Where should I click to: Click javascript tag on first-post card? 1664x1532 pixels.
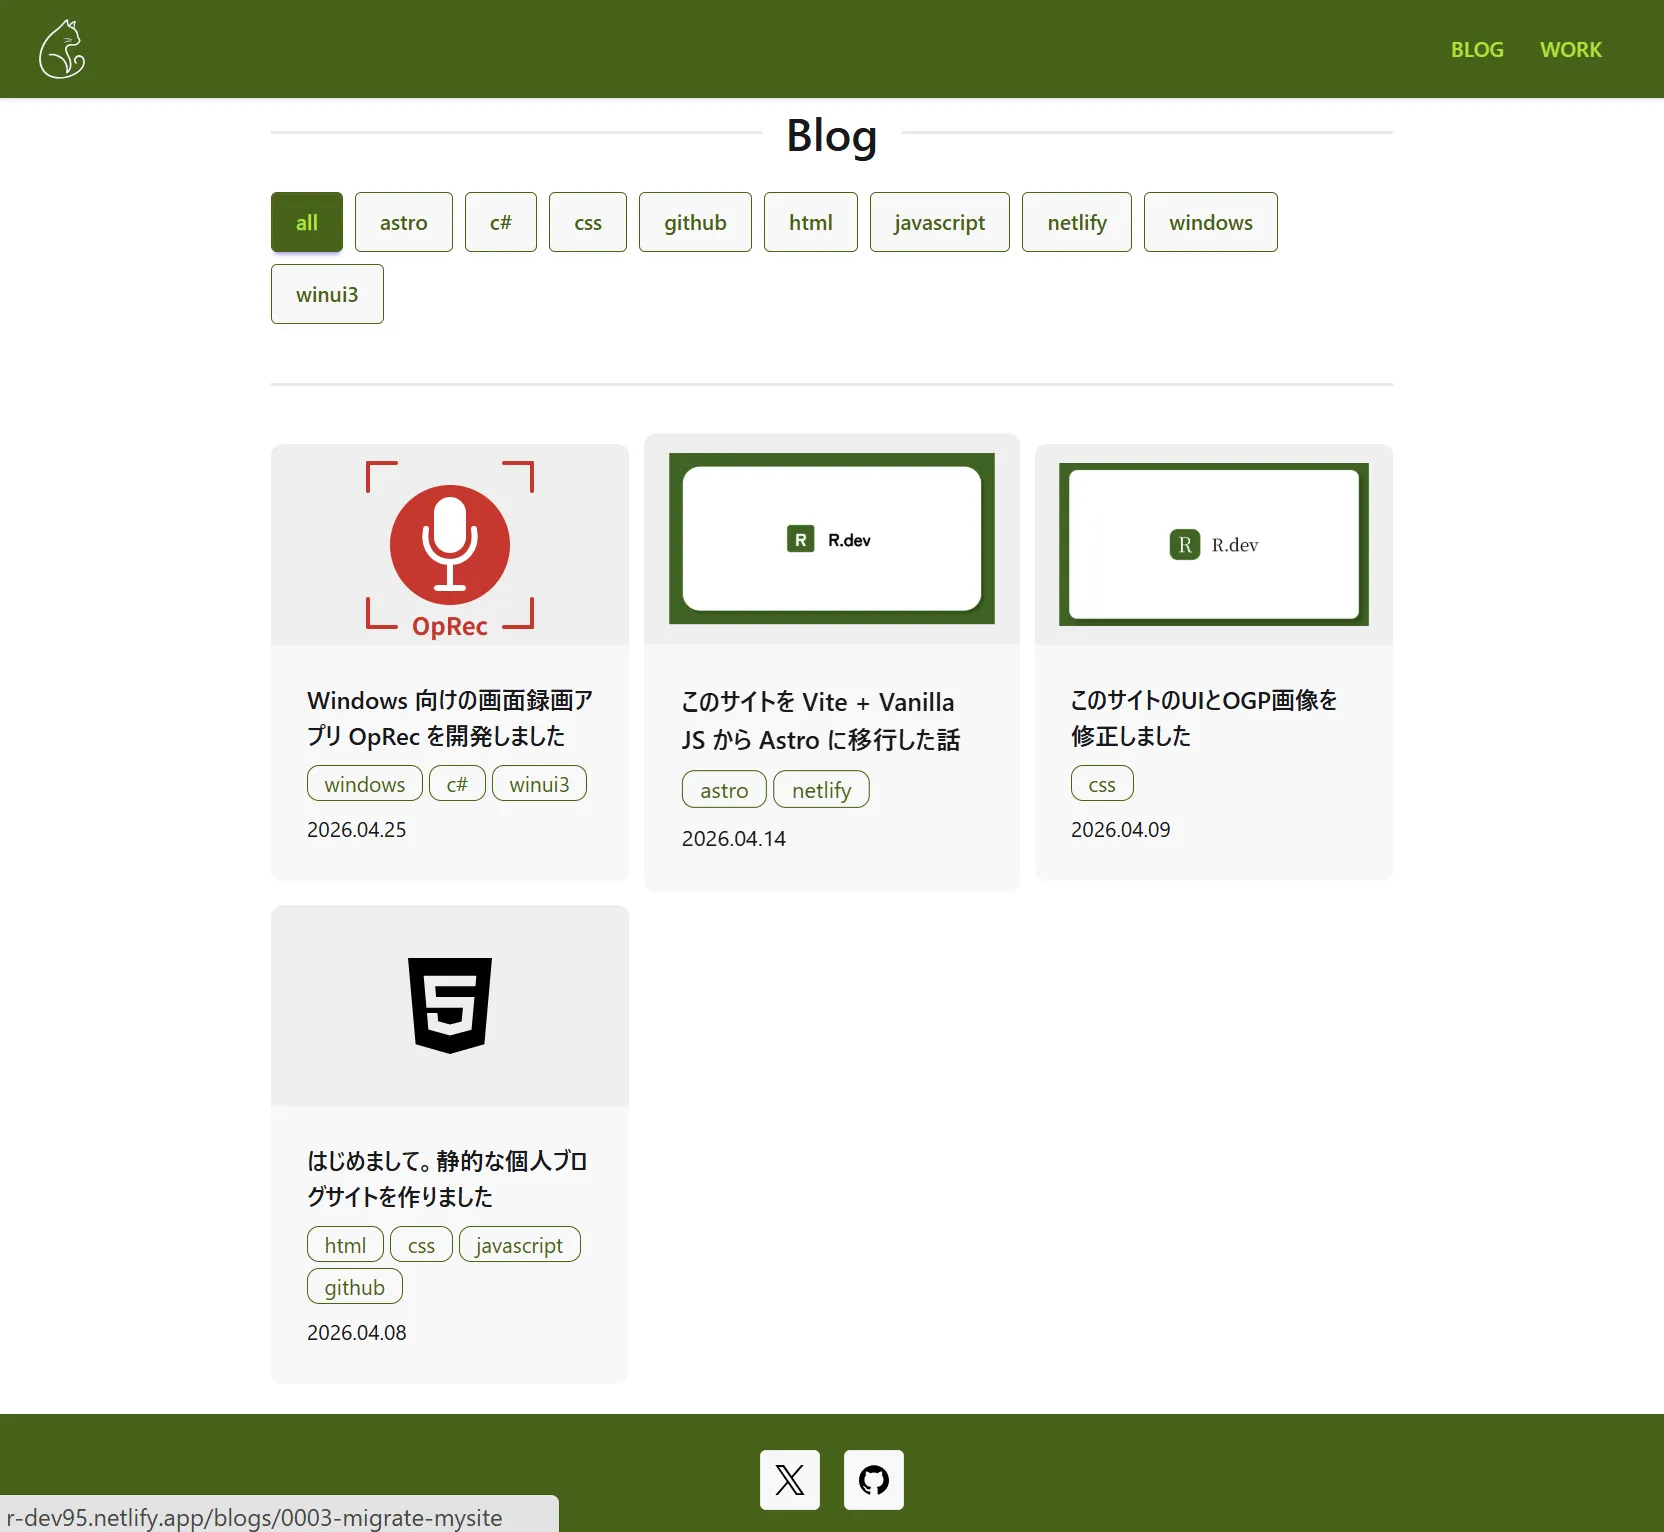(519, 1245)
